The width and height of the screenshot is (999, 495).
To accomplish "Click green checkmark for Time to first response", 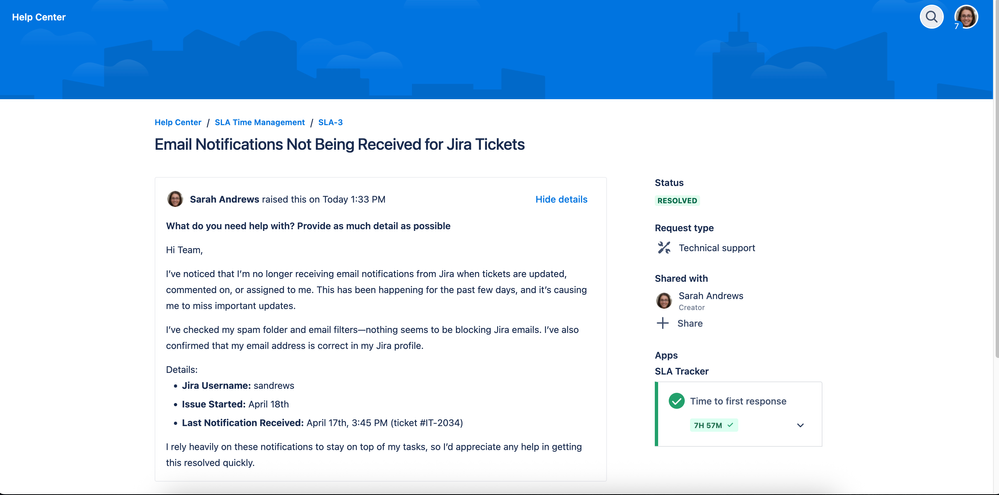I will click(x=677, y=401).
